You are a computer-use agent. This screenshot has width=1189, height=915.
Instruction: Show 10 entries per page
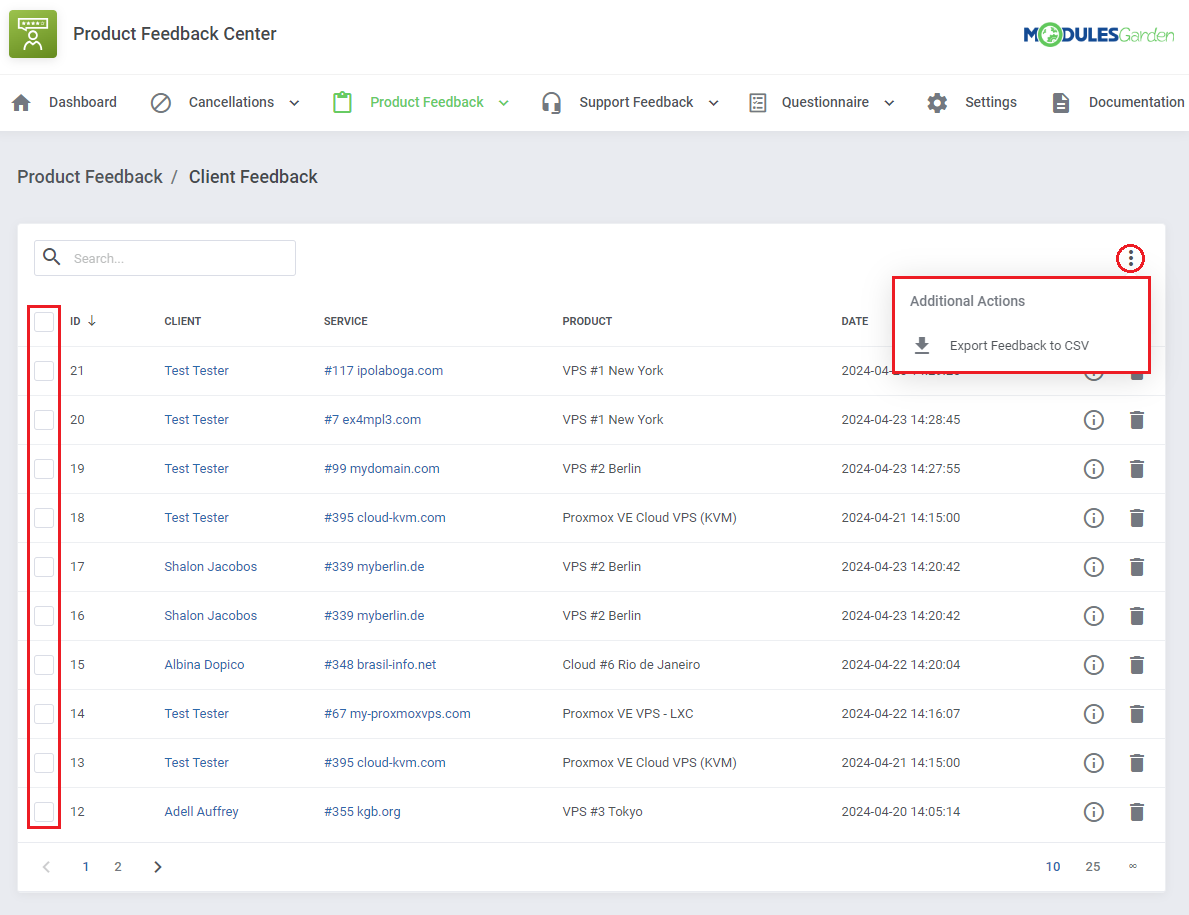tap(1053, 866)
